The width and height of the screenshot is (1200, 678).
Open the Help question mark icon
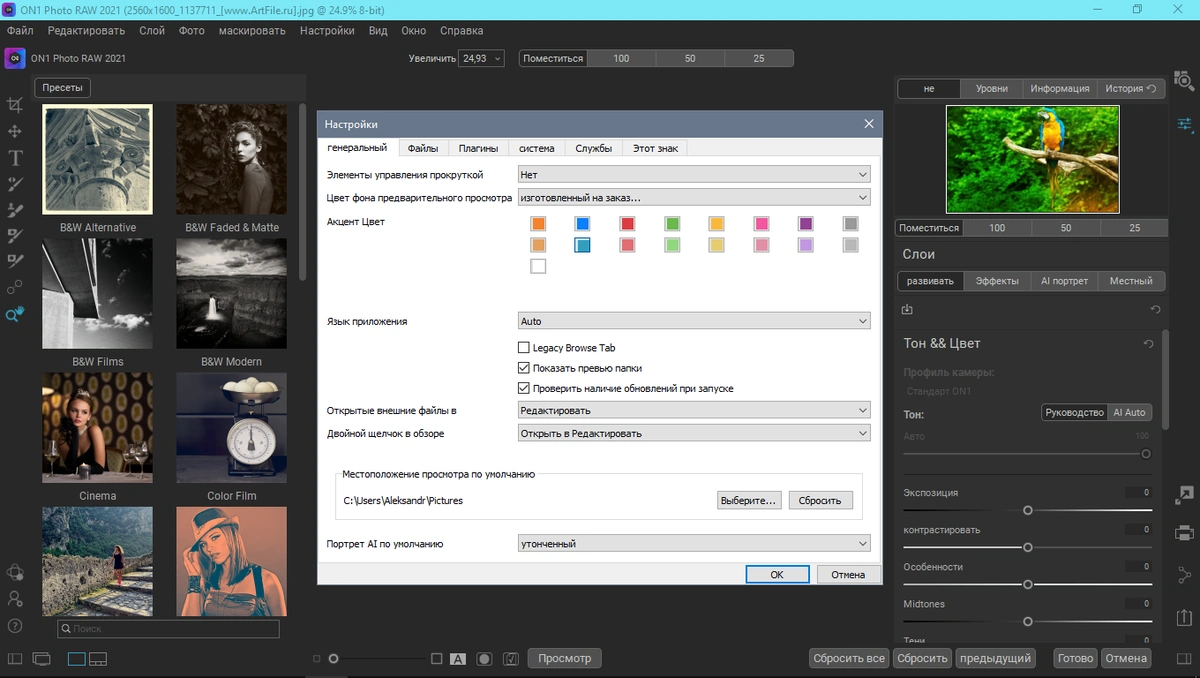tap(15, 626)
